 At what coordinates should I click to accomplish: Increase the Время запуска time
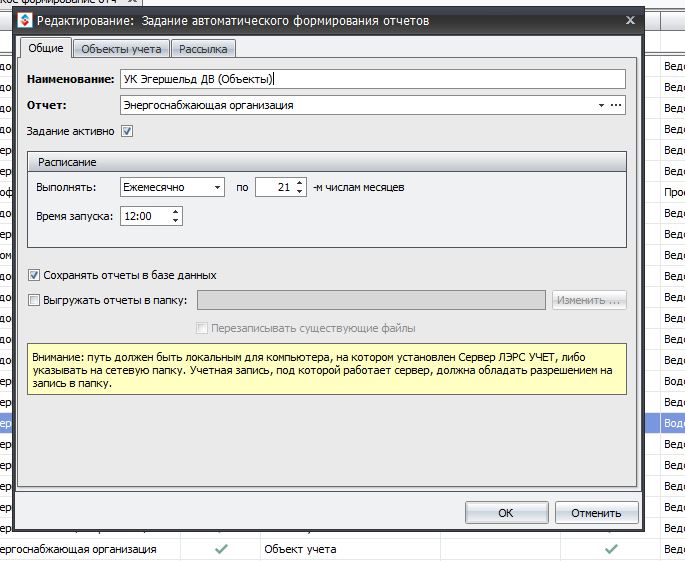[x=175, y=212]
